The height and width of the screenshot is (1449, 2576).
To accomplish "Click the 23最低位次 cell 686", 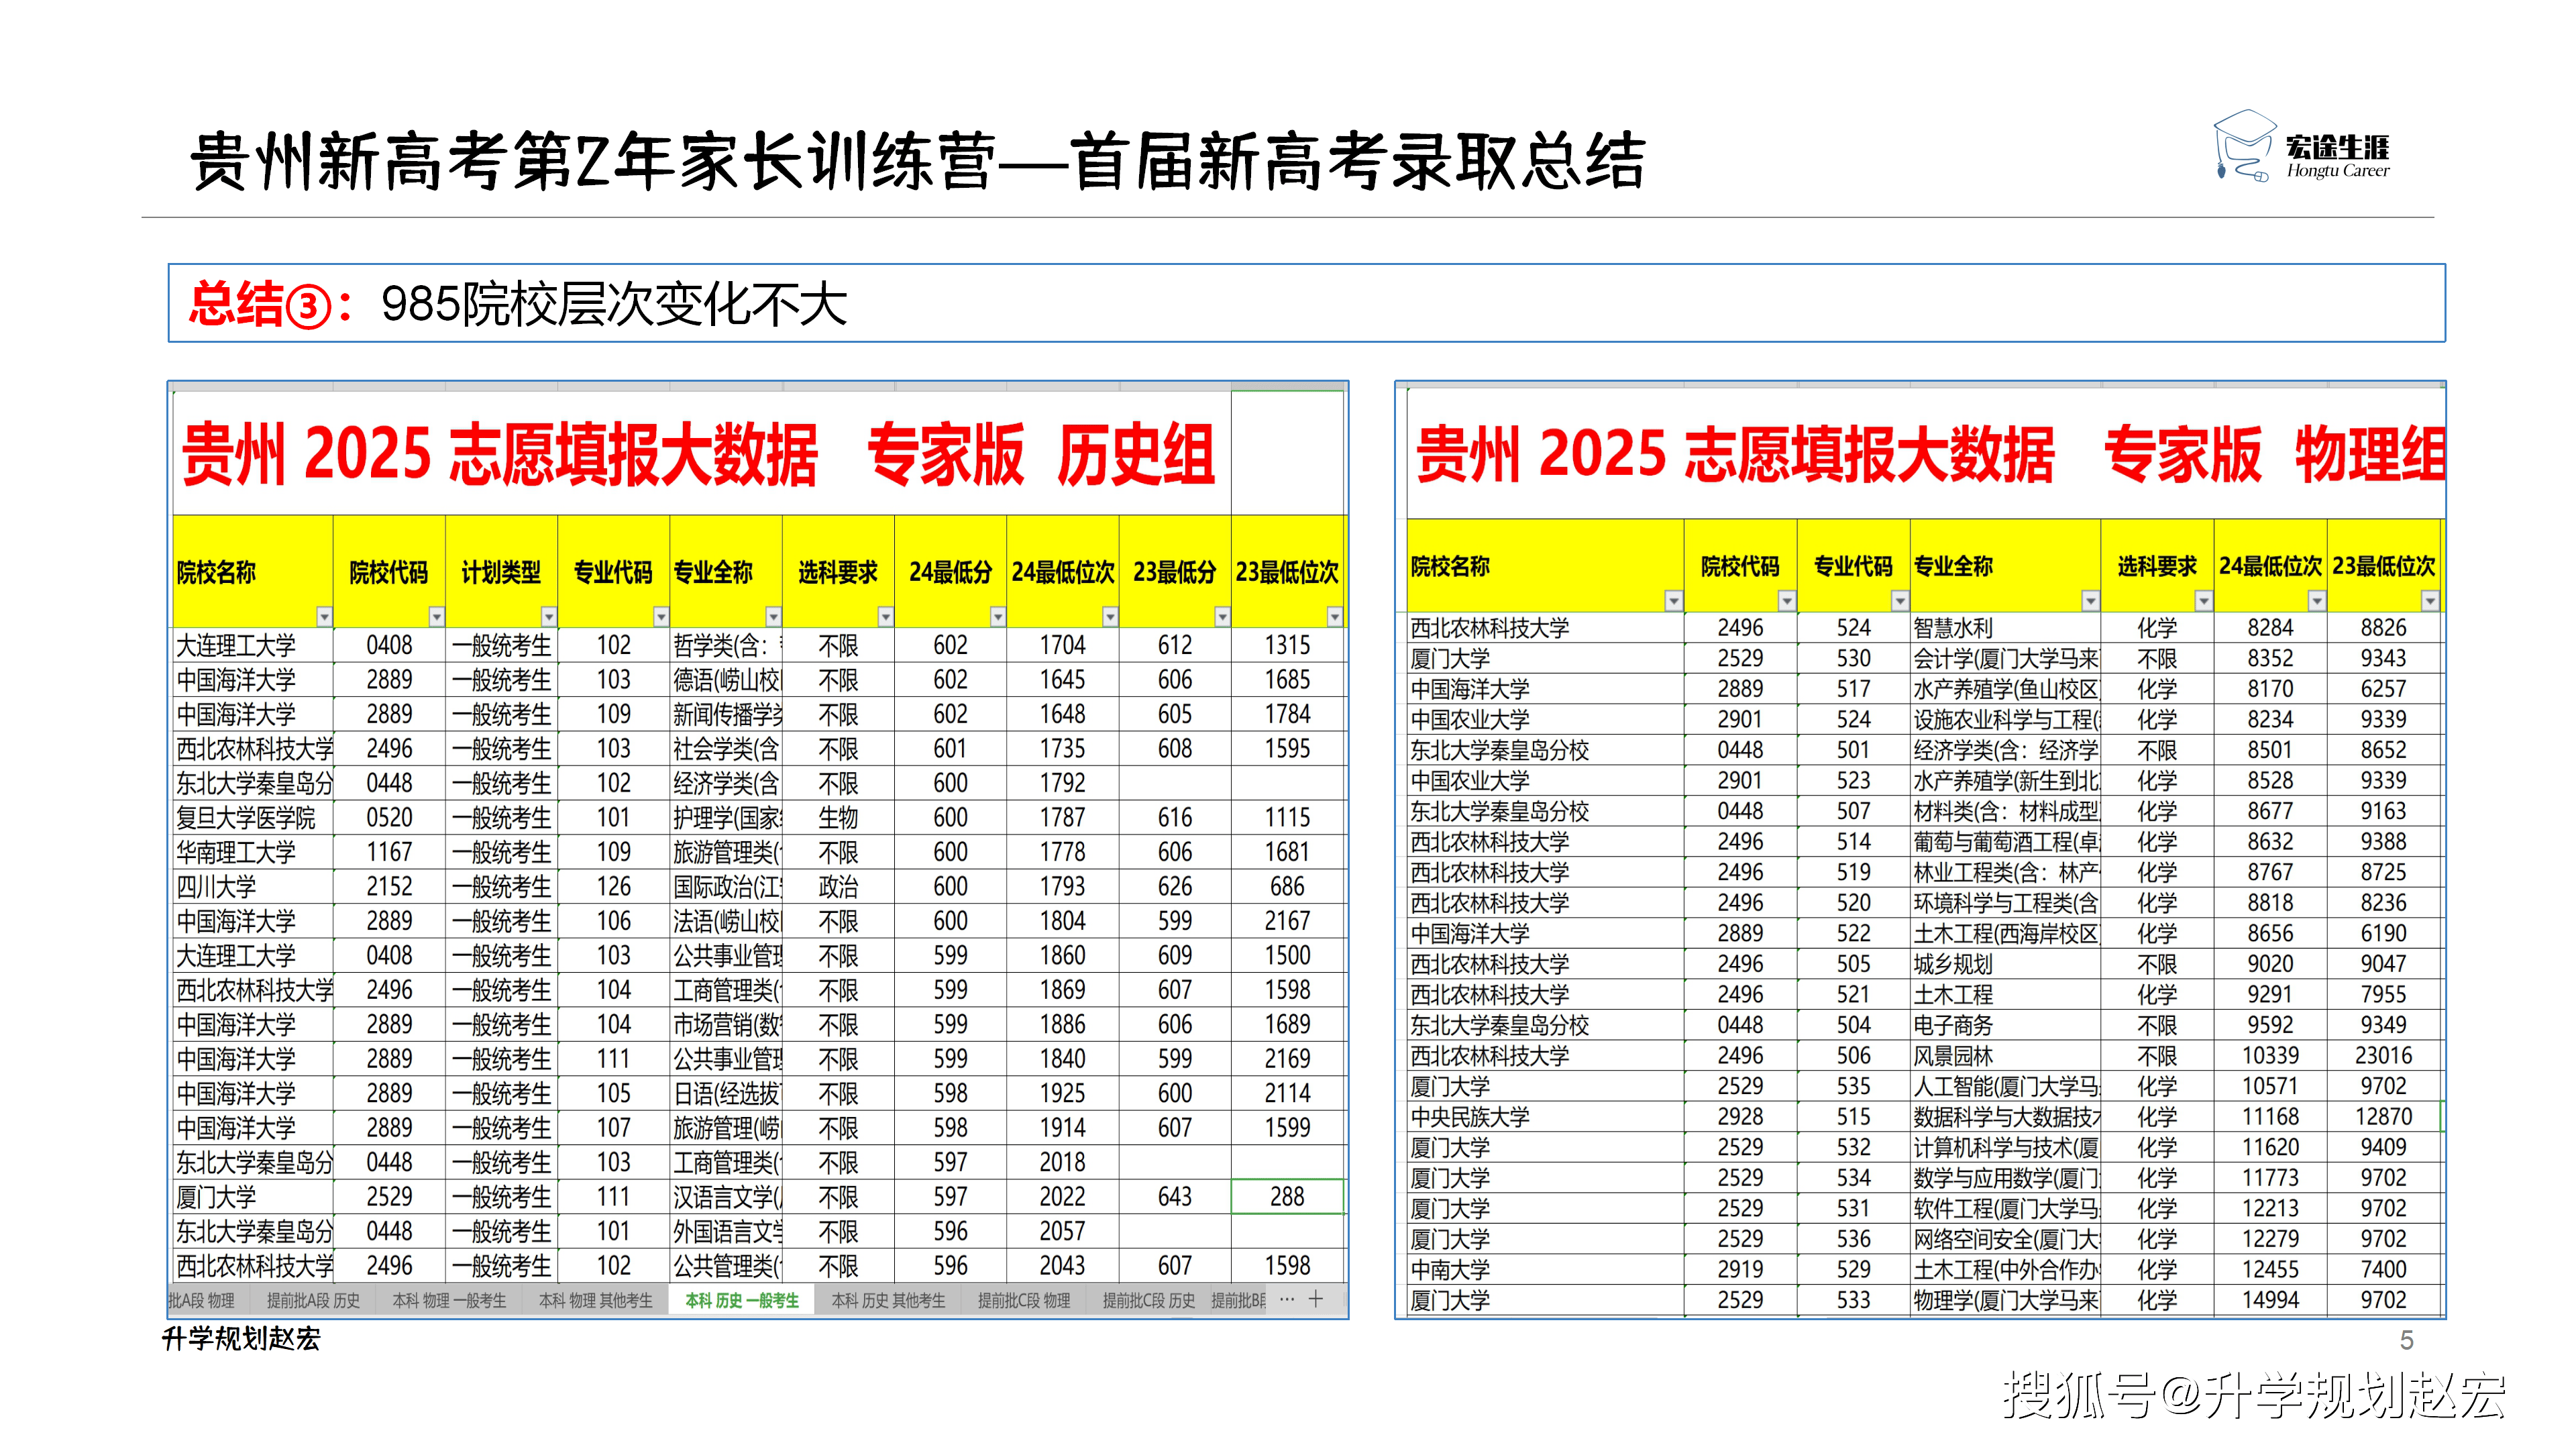I will [x=1287, y=887].
